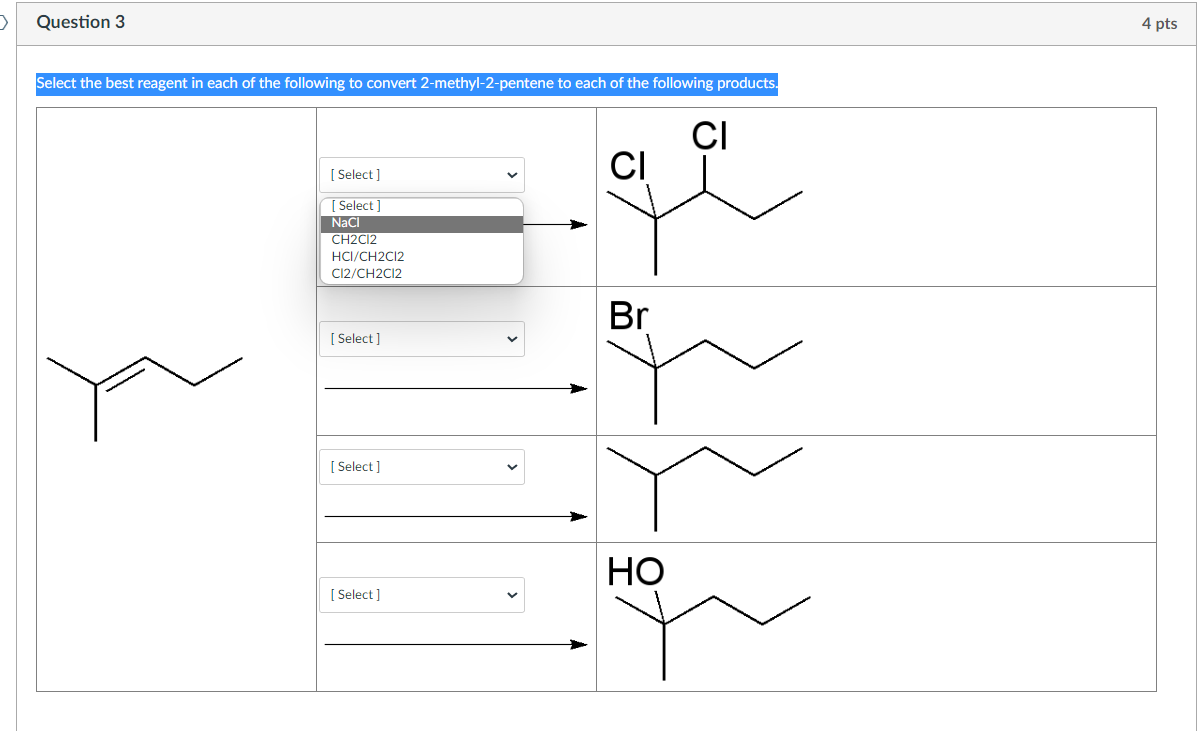Pick HCl/CH2Cl2 as the reagent
The height and width of the screenshot is (731, 1200).
pos(366,256)
